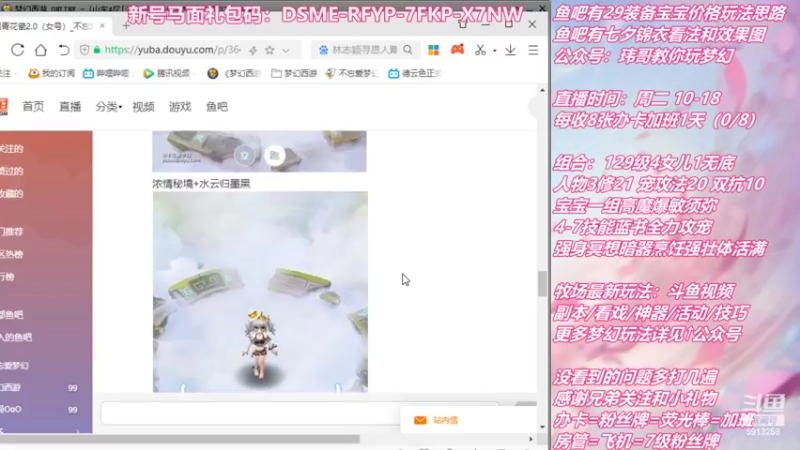Click the browser reload icon
800x450 pixels.
pyautogui.click(x=17, y=50)
